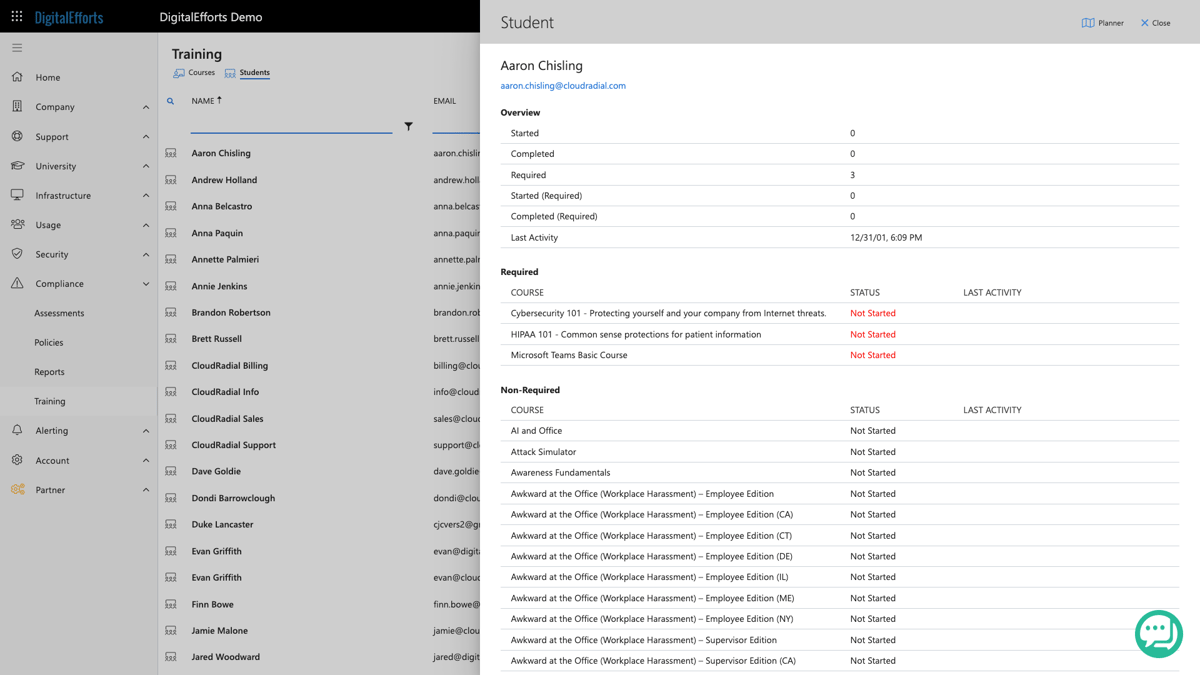Collapse the sidebar with the hamburger icon

(x=16, y=46)
